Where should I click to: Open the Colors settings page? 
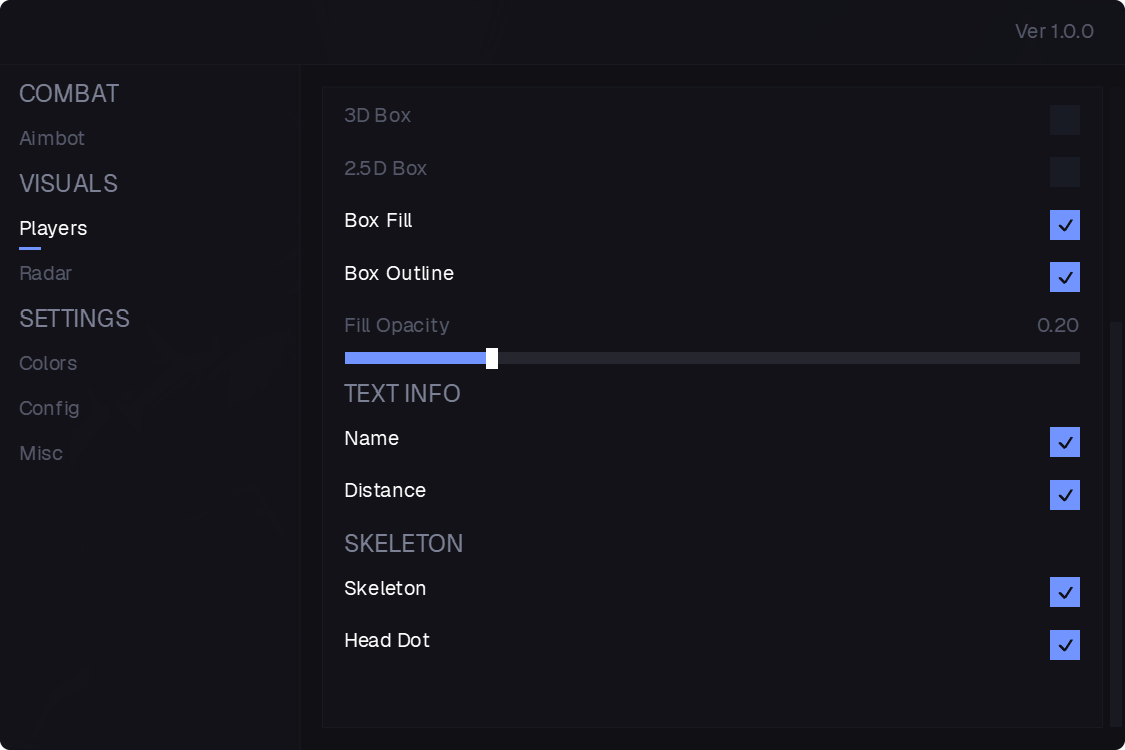coord(48,363)
